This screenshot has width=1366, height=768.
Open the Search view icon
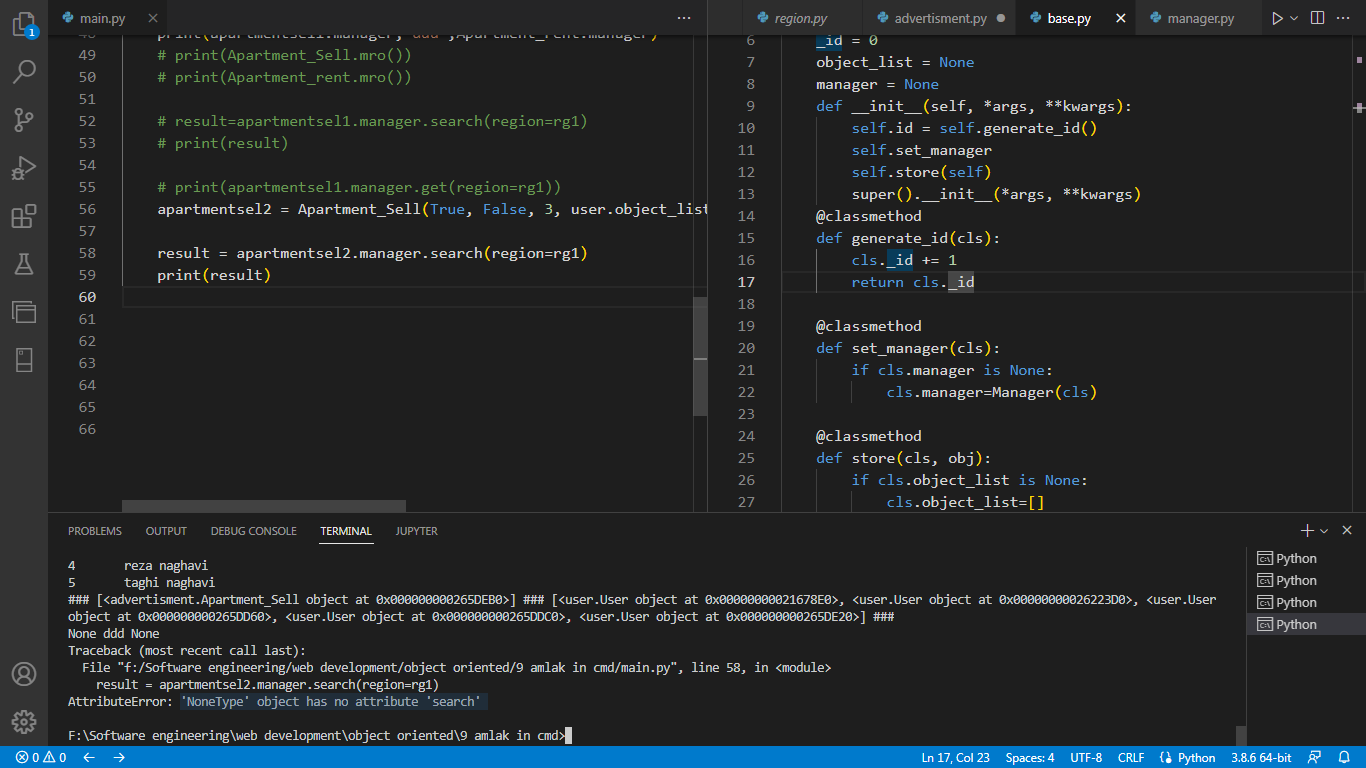(24, 72)
